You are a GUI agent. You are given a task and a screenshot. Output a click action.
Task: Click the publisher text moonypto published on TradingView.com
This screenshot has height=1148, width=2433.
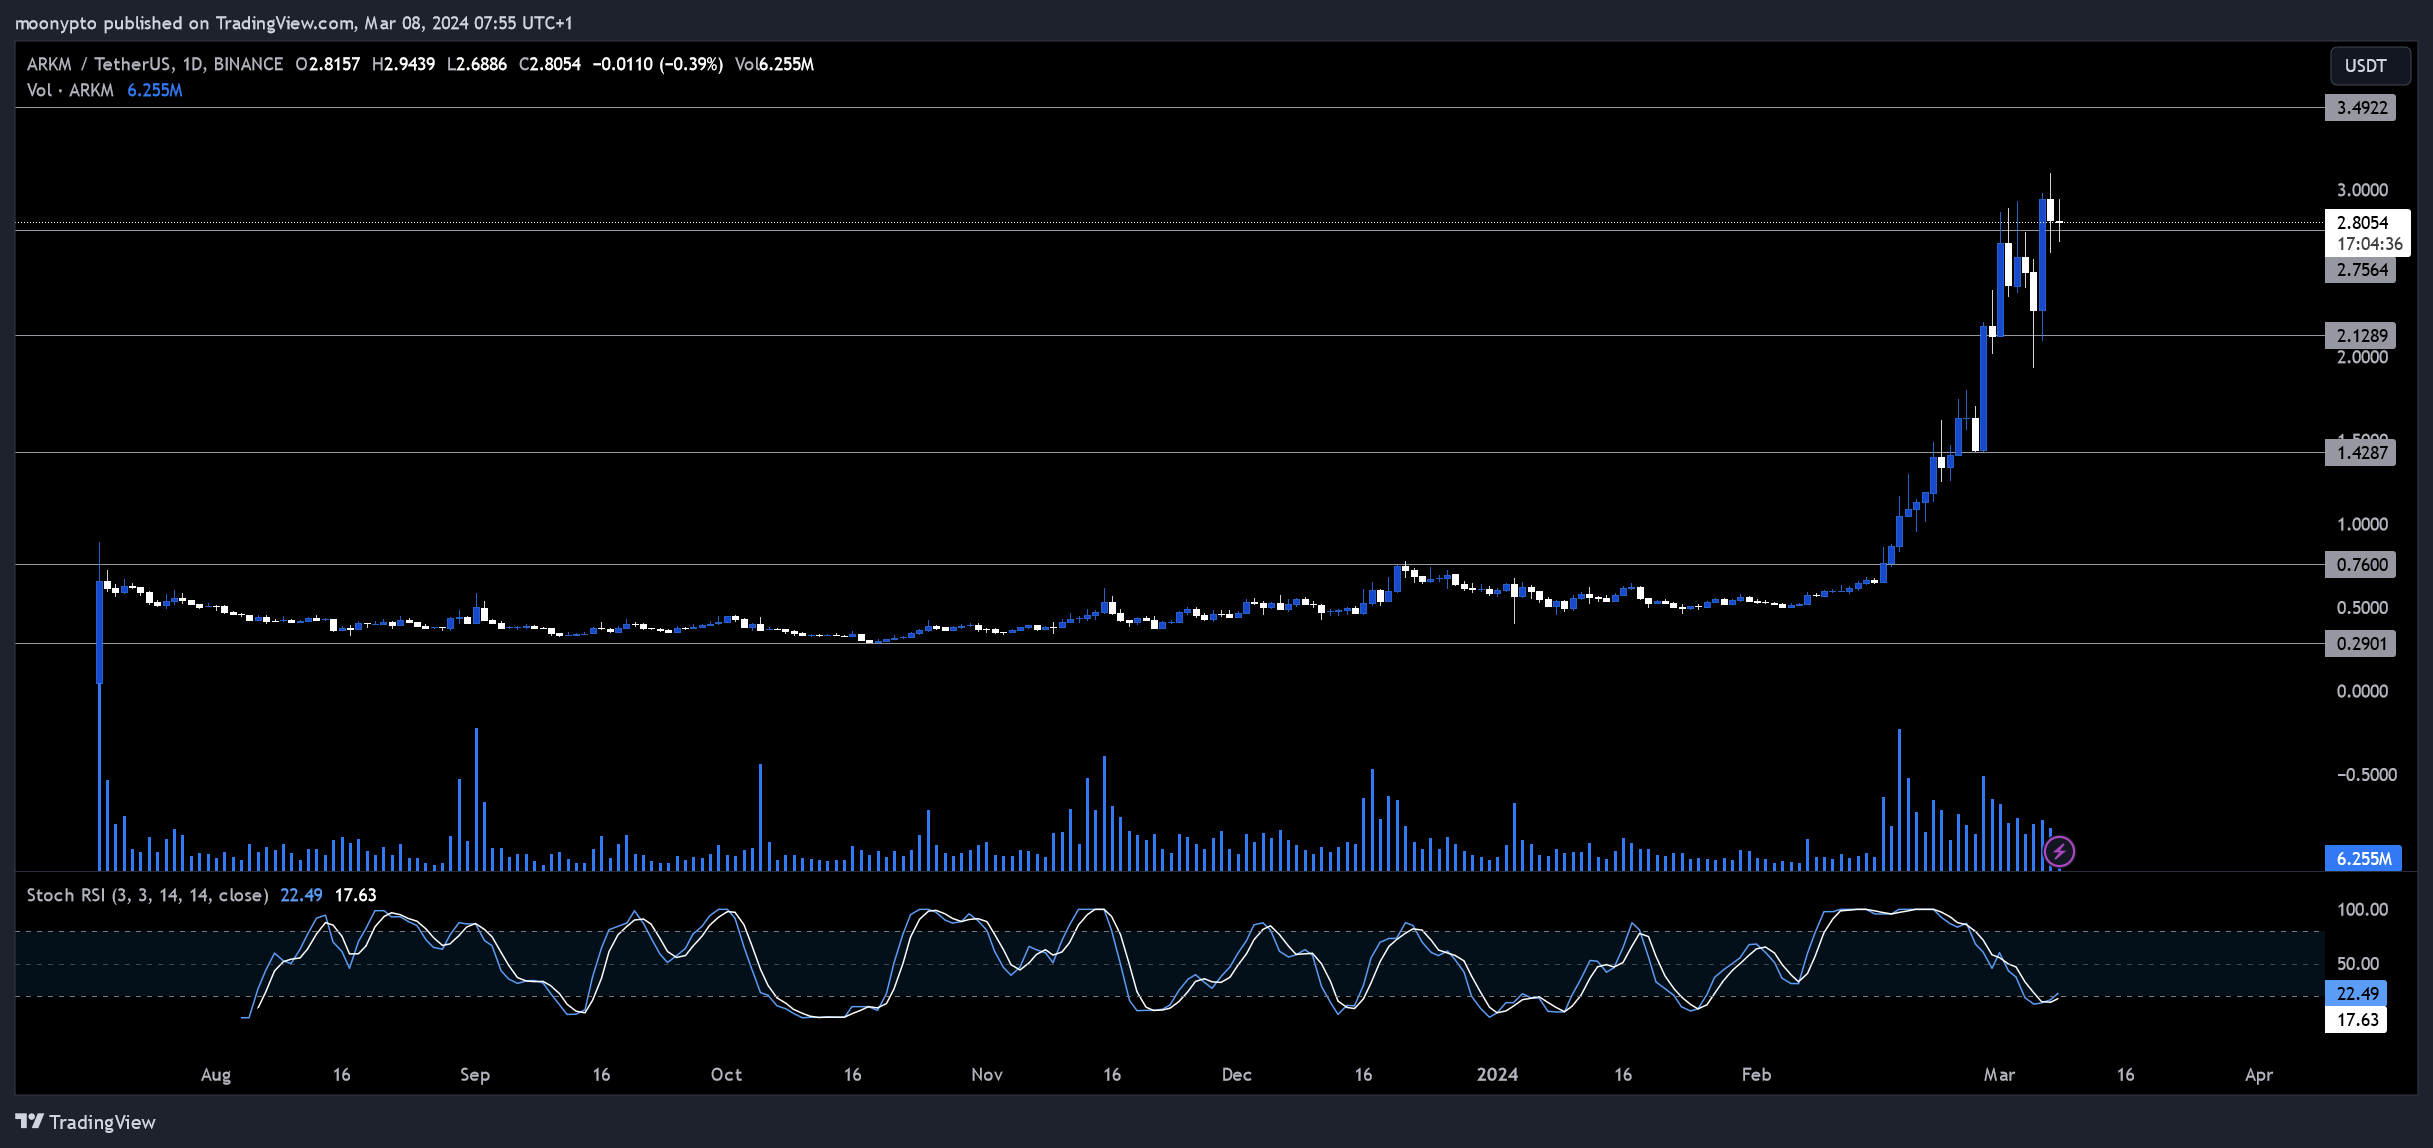pos(185,23)
